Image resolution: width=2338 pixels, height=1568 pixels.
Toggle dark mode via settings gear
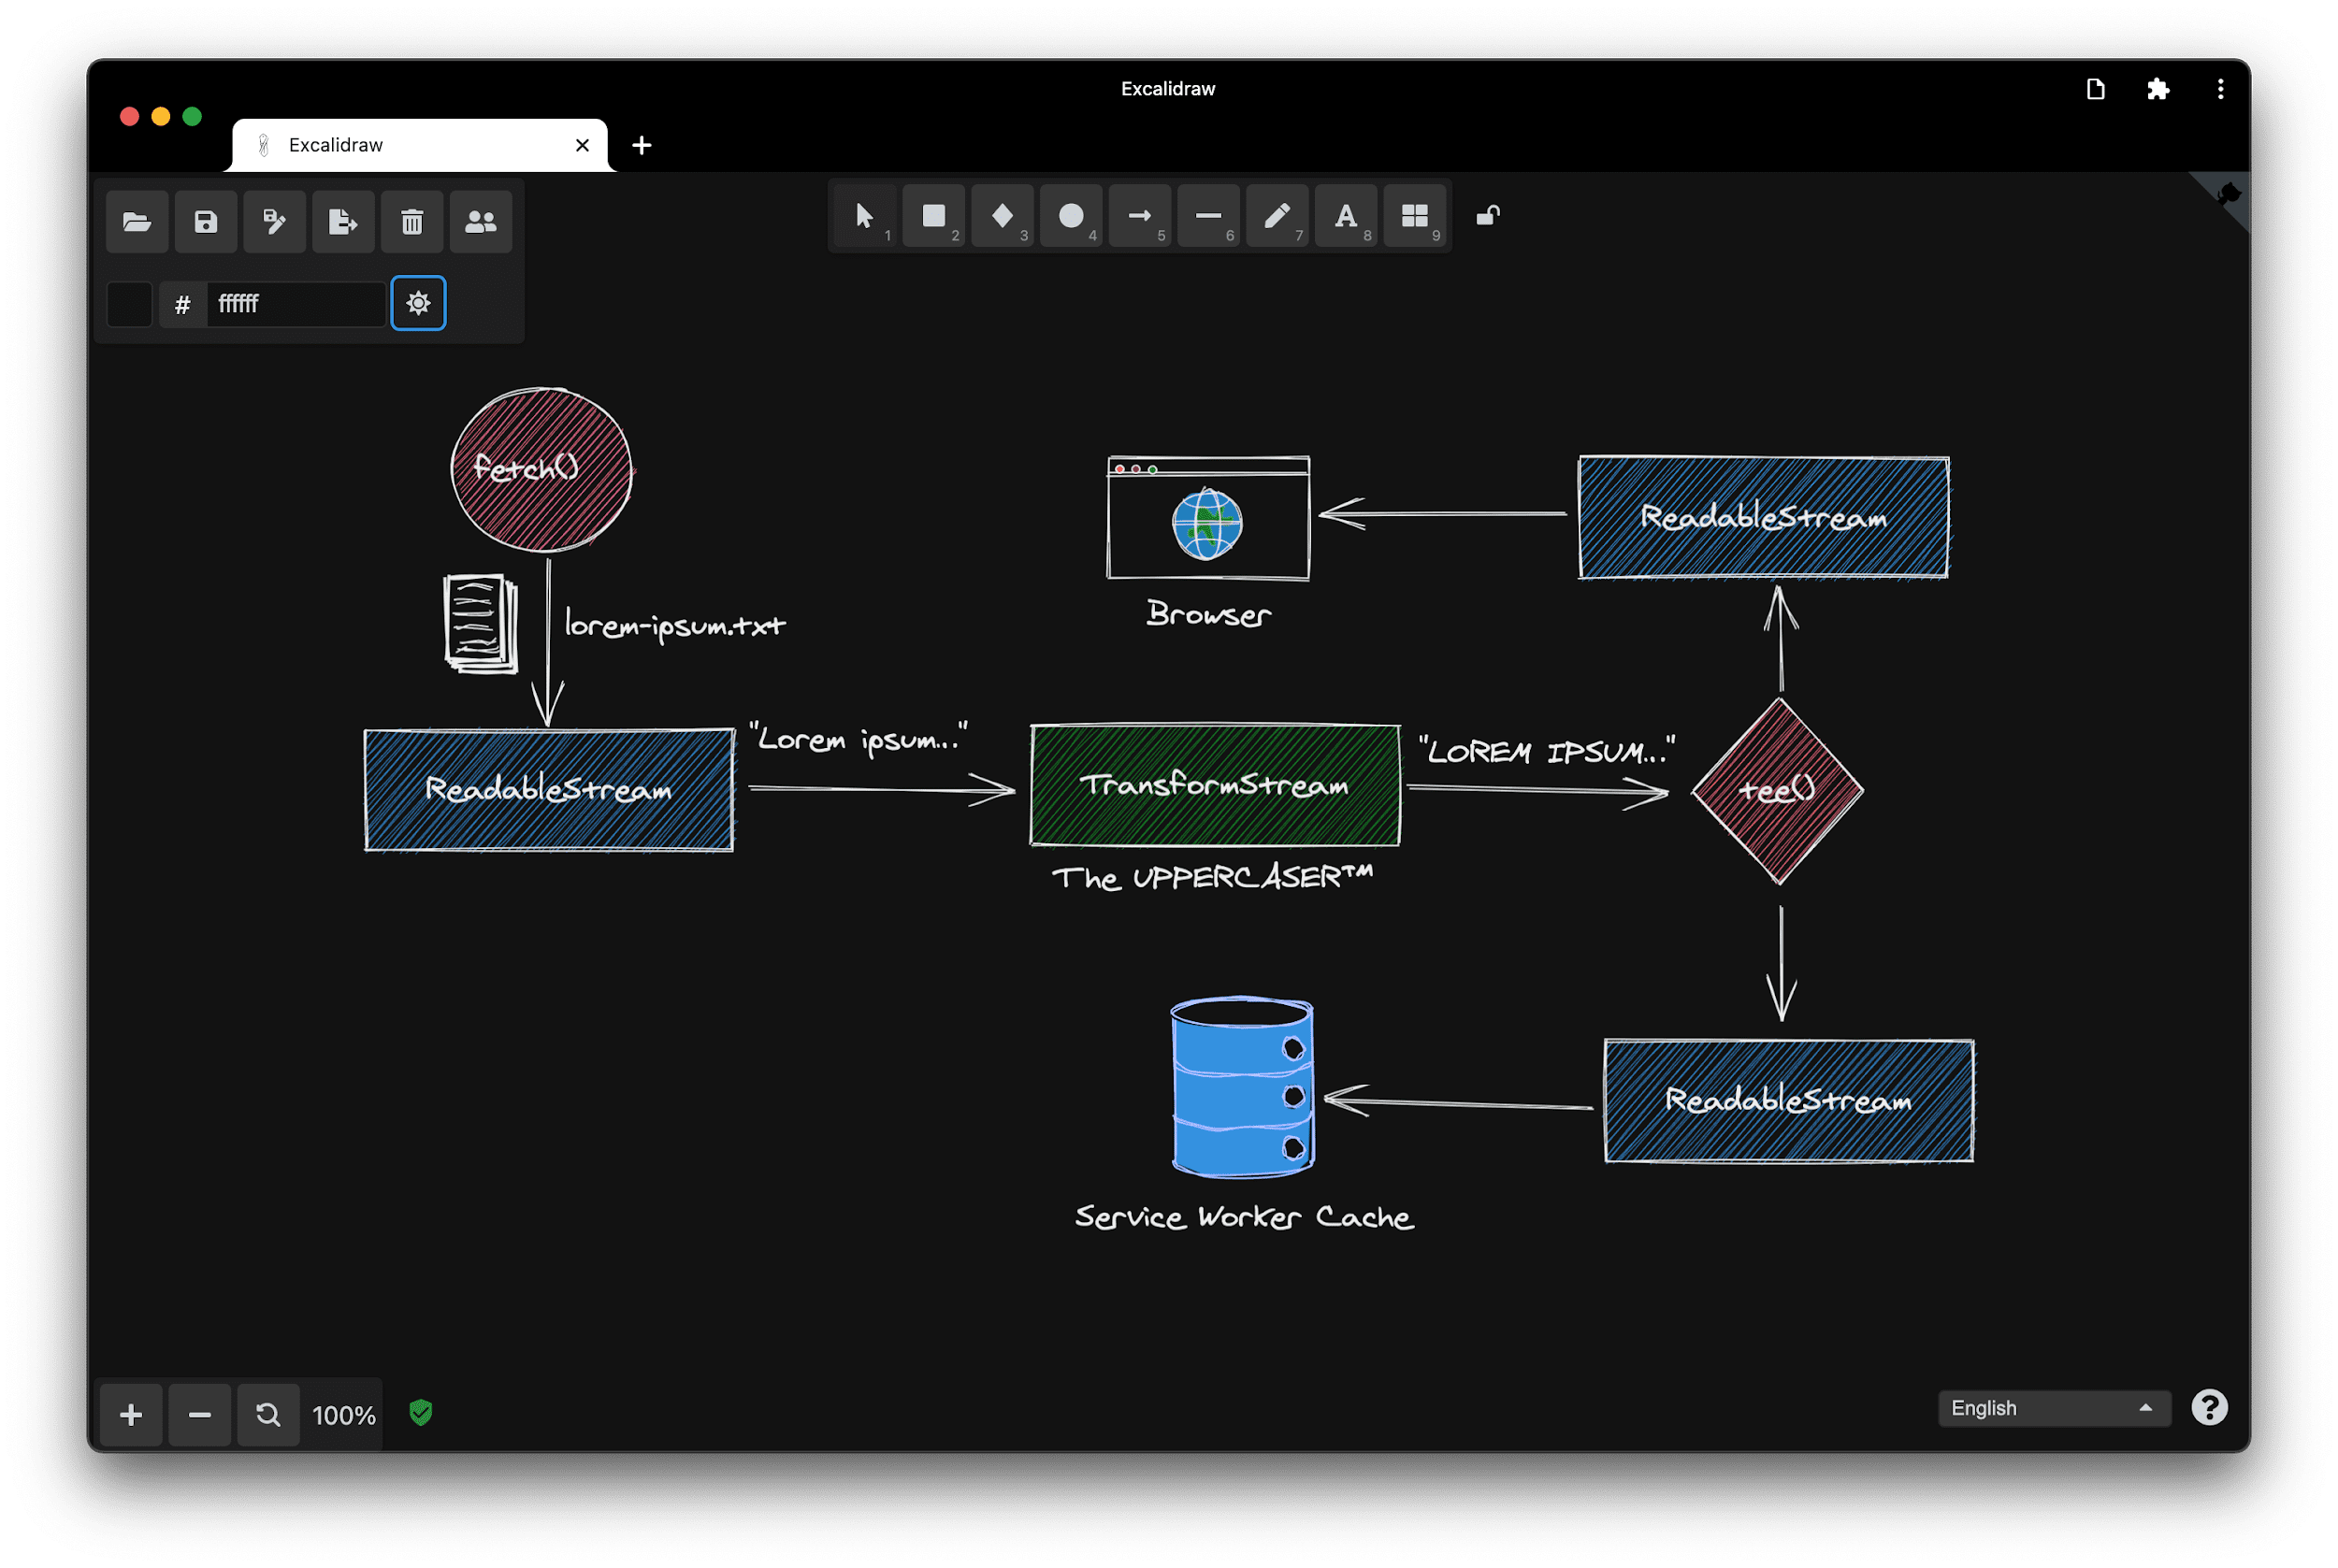[x=418, y=301]
